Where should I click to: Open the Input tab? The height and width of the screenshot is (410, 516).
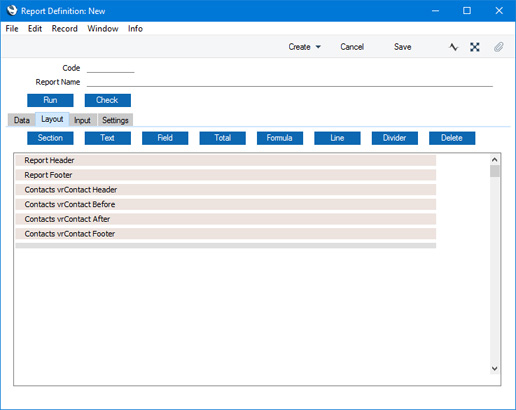point(82,120)
